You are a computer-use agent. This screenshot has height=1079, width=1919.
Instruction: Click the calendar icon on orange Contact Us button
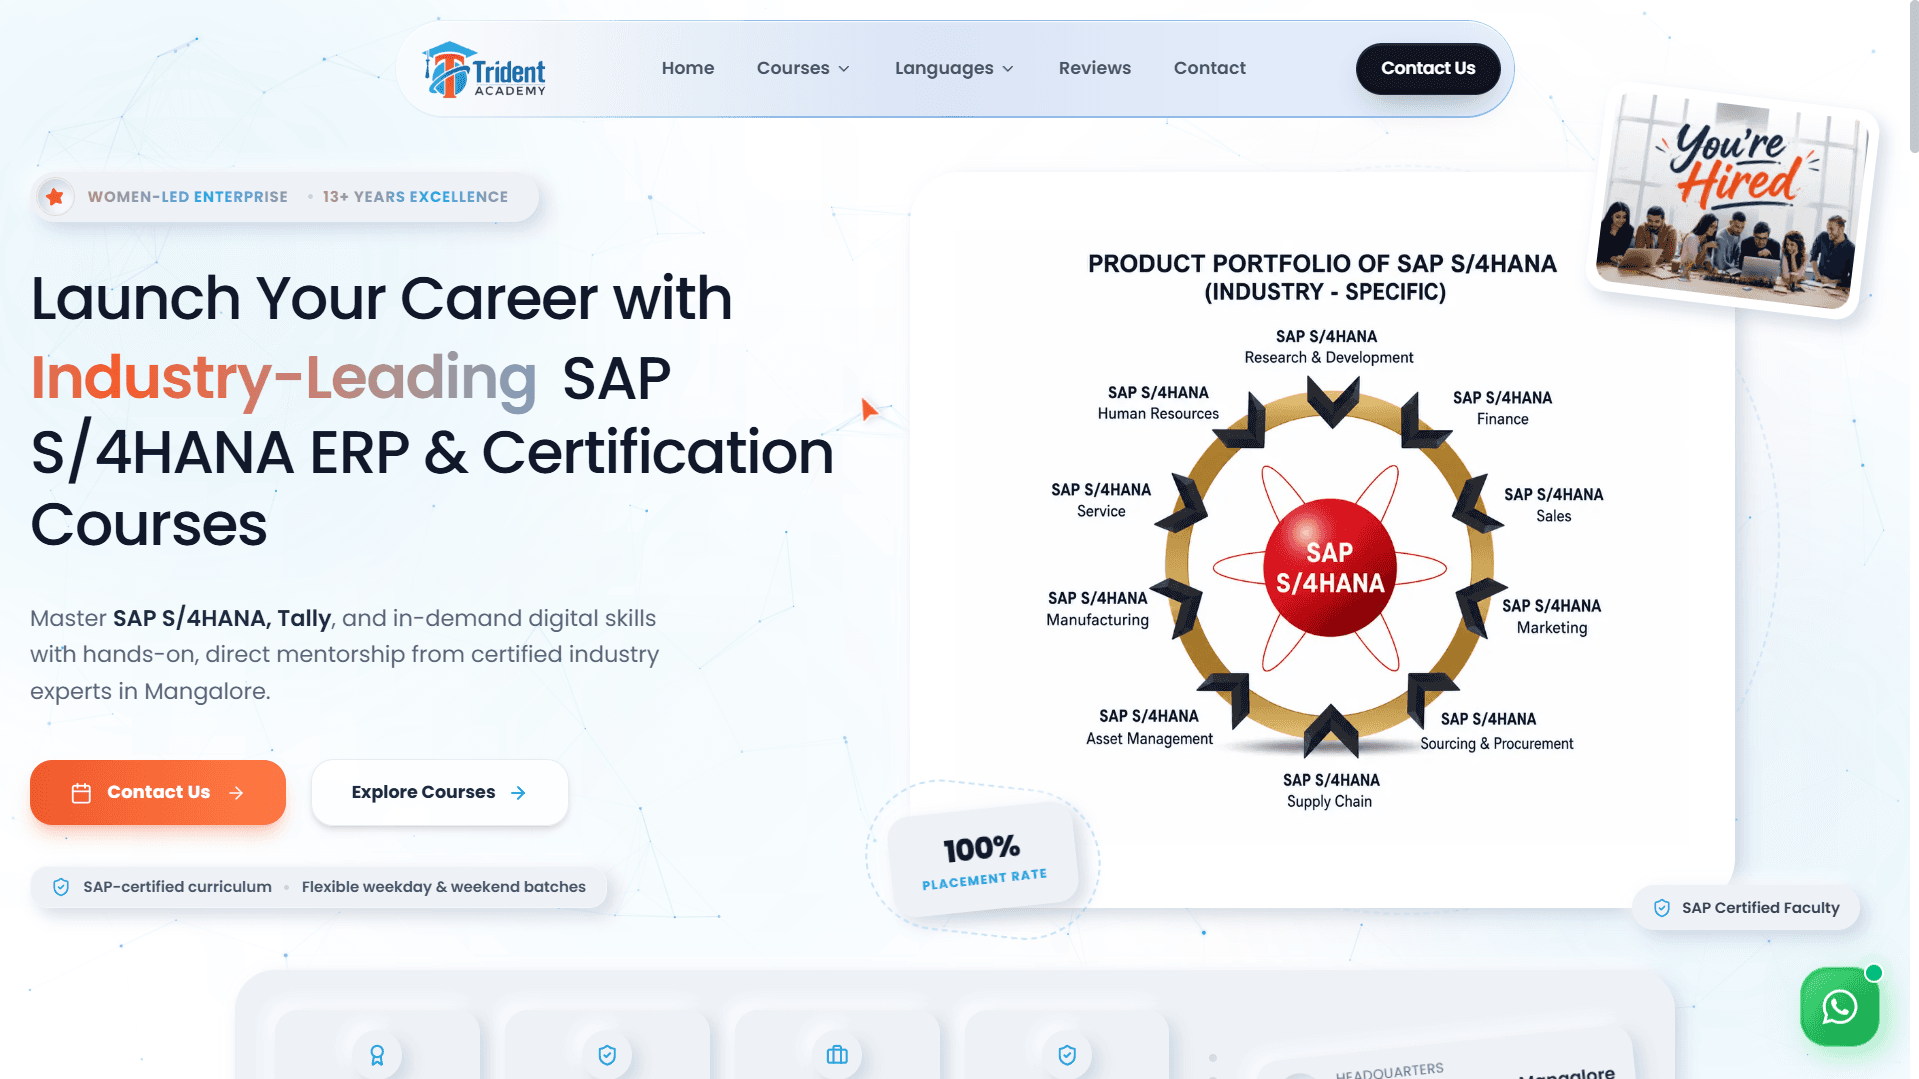[82, 793]
